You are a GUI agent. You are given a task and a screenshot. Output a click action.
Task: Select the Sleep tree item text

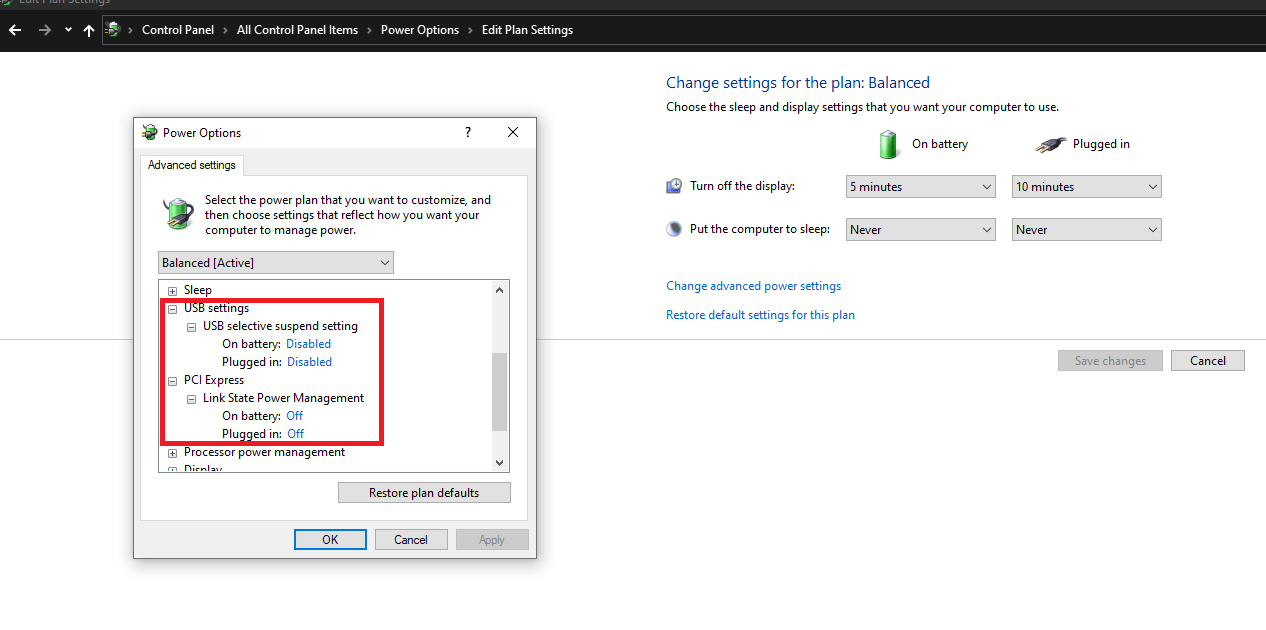pos(198,290)
